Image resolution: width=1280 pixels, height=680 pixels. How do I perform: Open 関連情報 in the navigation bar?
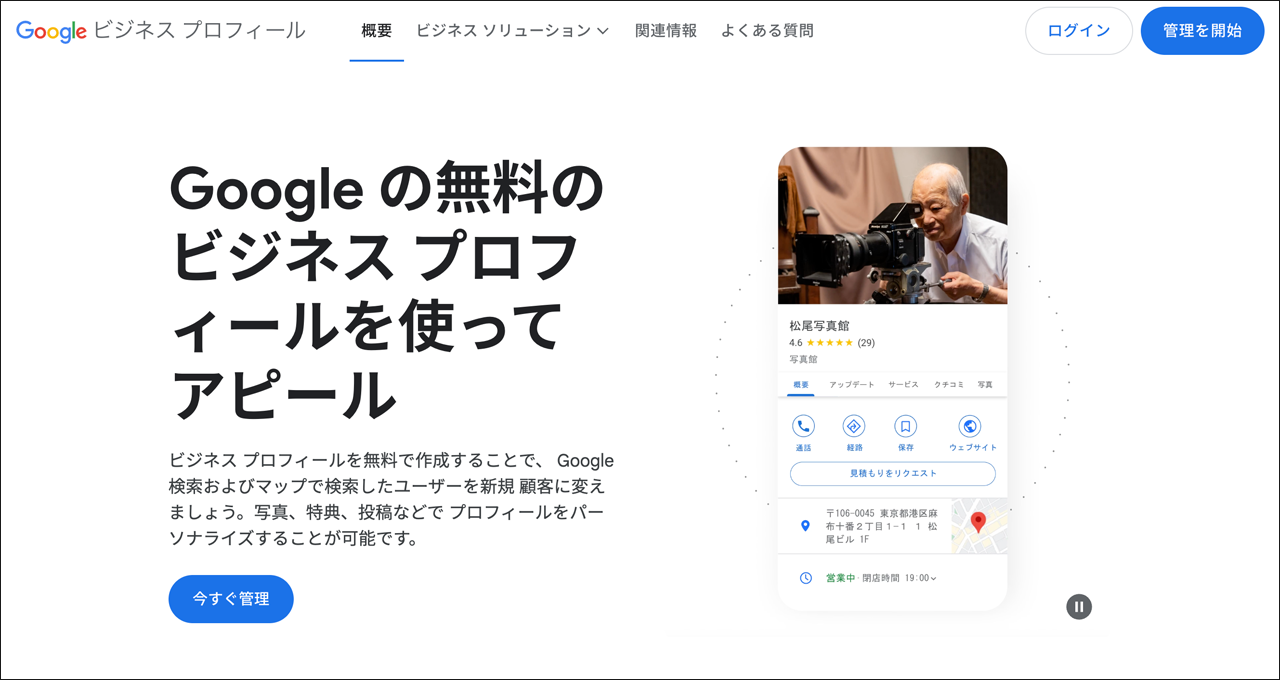tap(666, 31)
